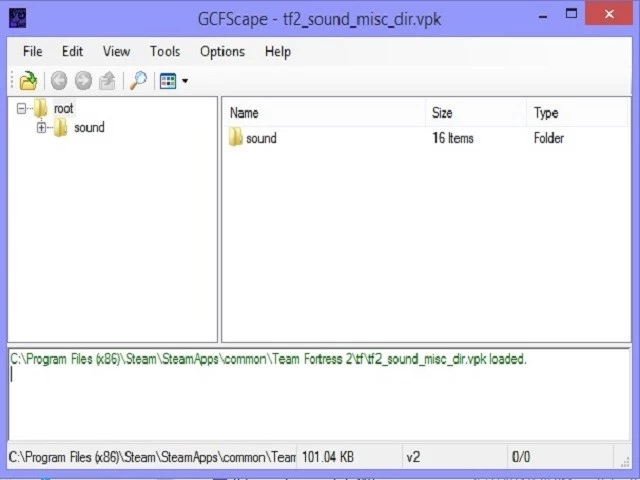
Task: Click the root folder icon in tree
Action: click(x=41, y=108)
